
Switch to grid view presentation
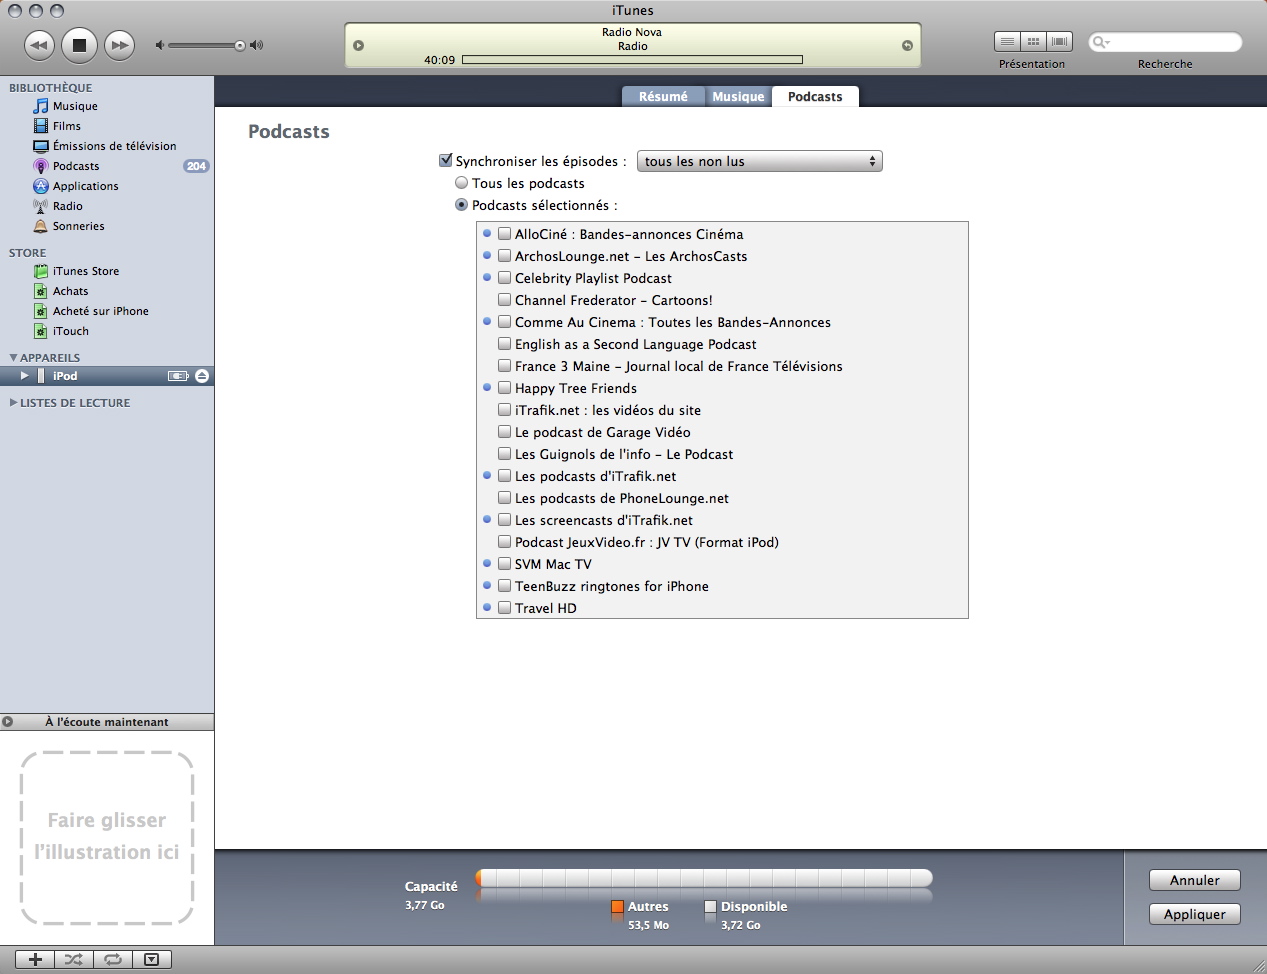coord(1033,41)
